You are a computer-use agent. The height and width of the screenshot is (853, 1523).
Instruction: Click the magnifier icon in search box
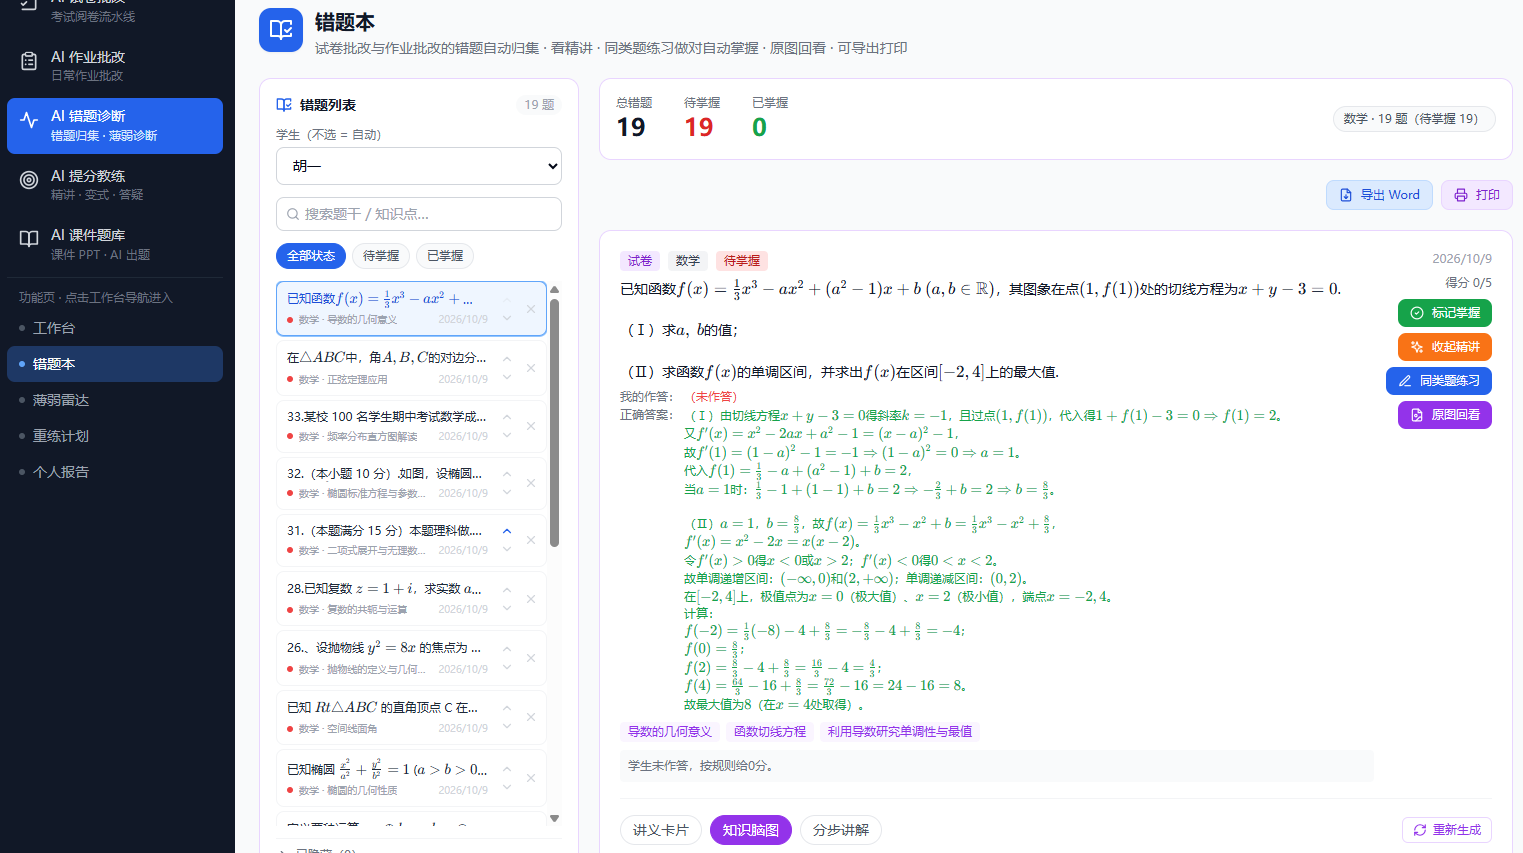click(x=293, y=214)
